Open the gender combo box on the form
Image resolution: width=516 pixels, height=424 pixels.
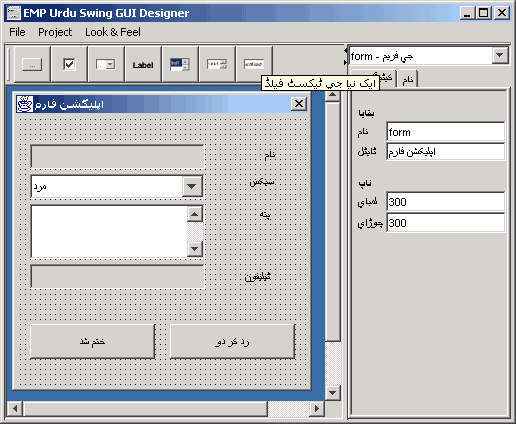pyautogui.click(x=192, y=186)
